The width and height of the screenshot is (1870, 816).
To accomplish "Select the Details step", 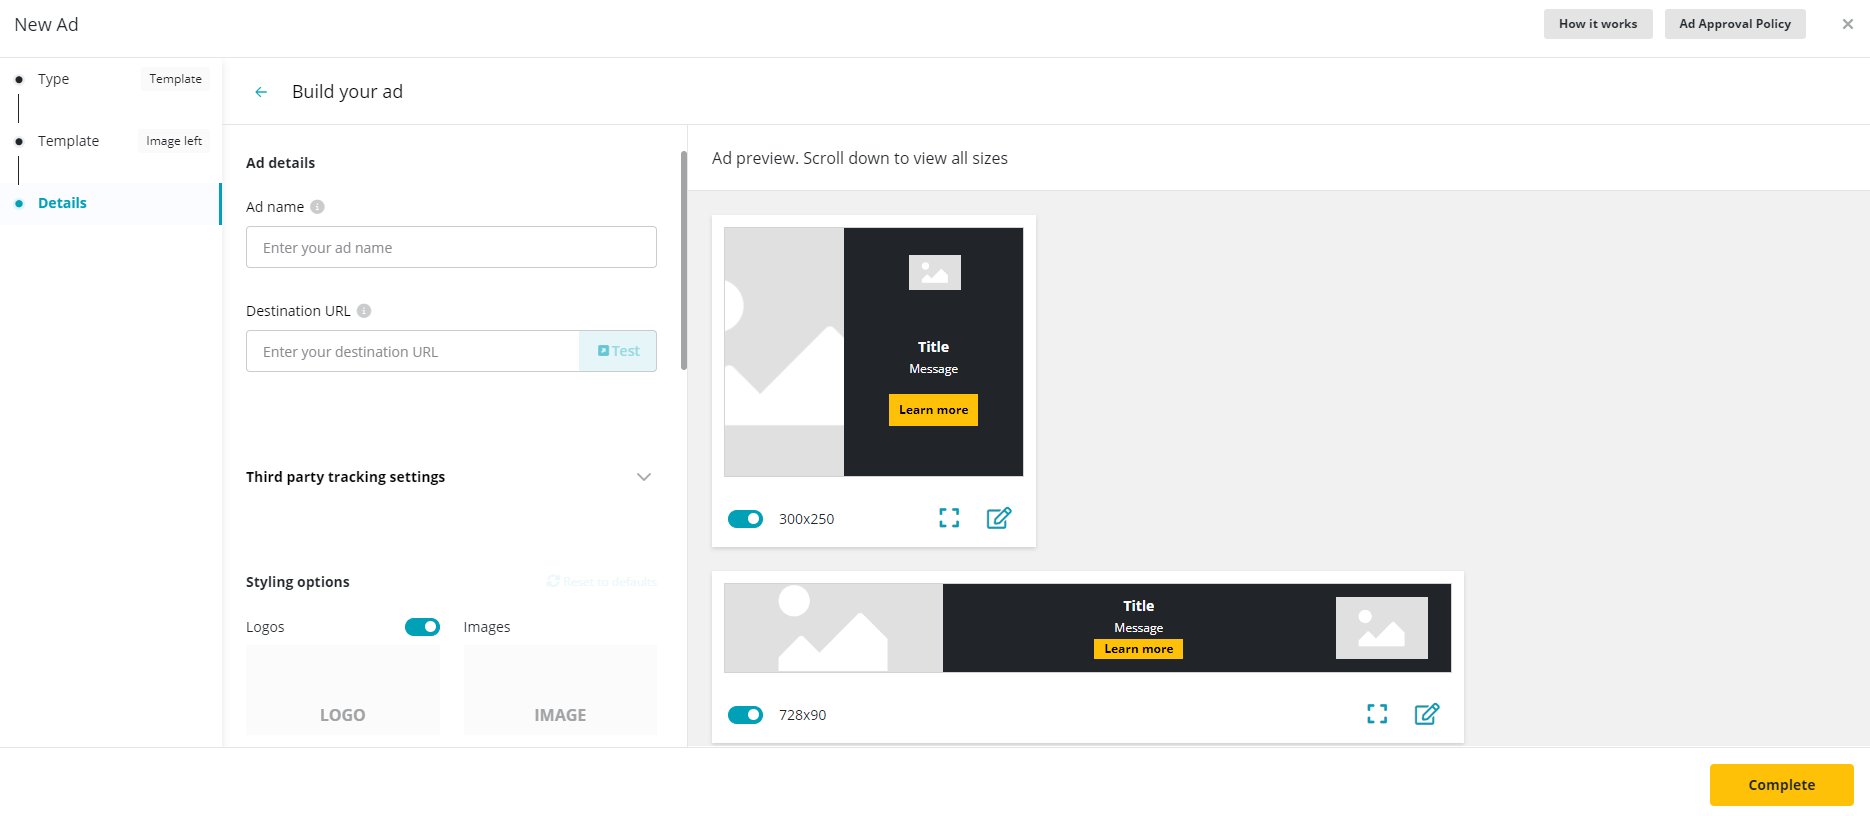I will (62, 203).
